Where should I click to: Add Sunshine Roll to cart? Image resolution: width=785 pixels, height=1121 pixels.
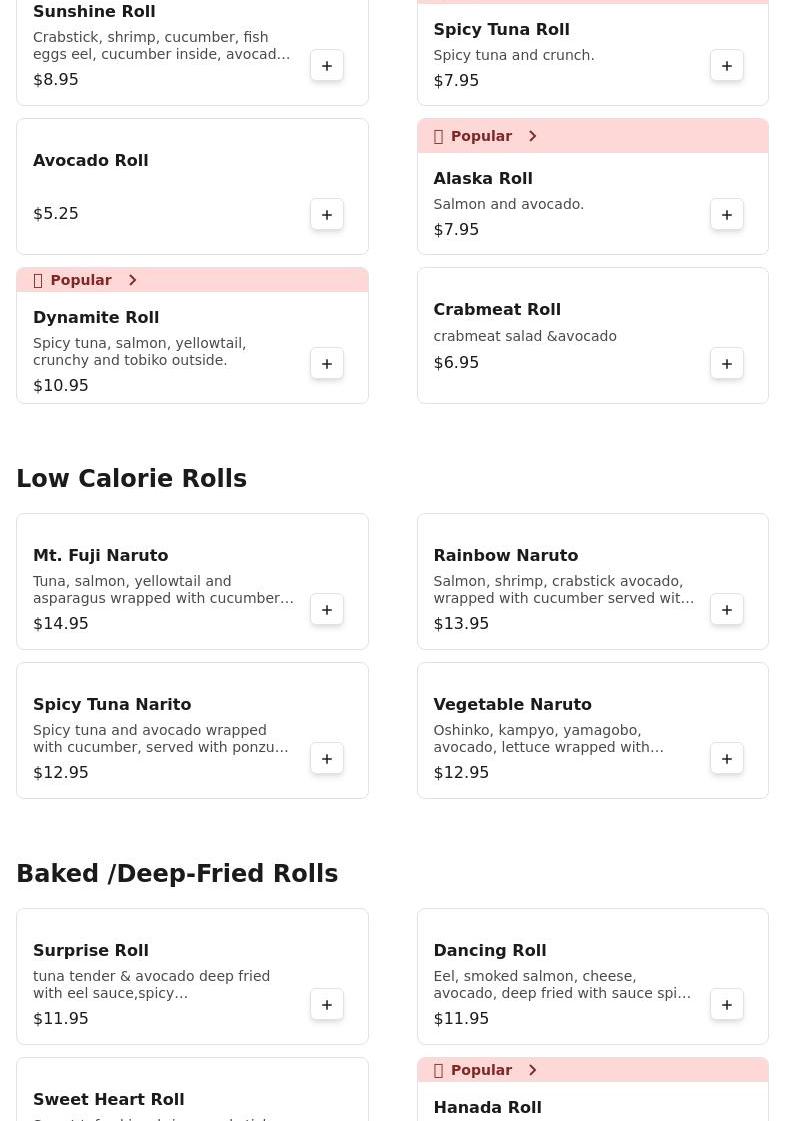327,66
